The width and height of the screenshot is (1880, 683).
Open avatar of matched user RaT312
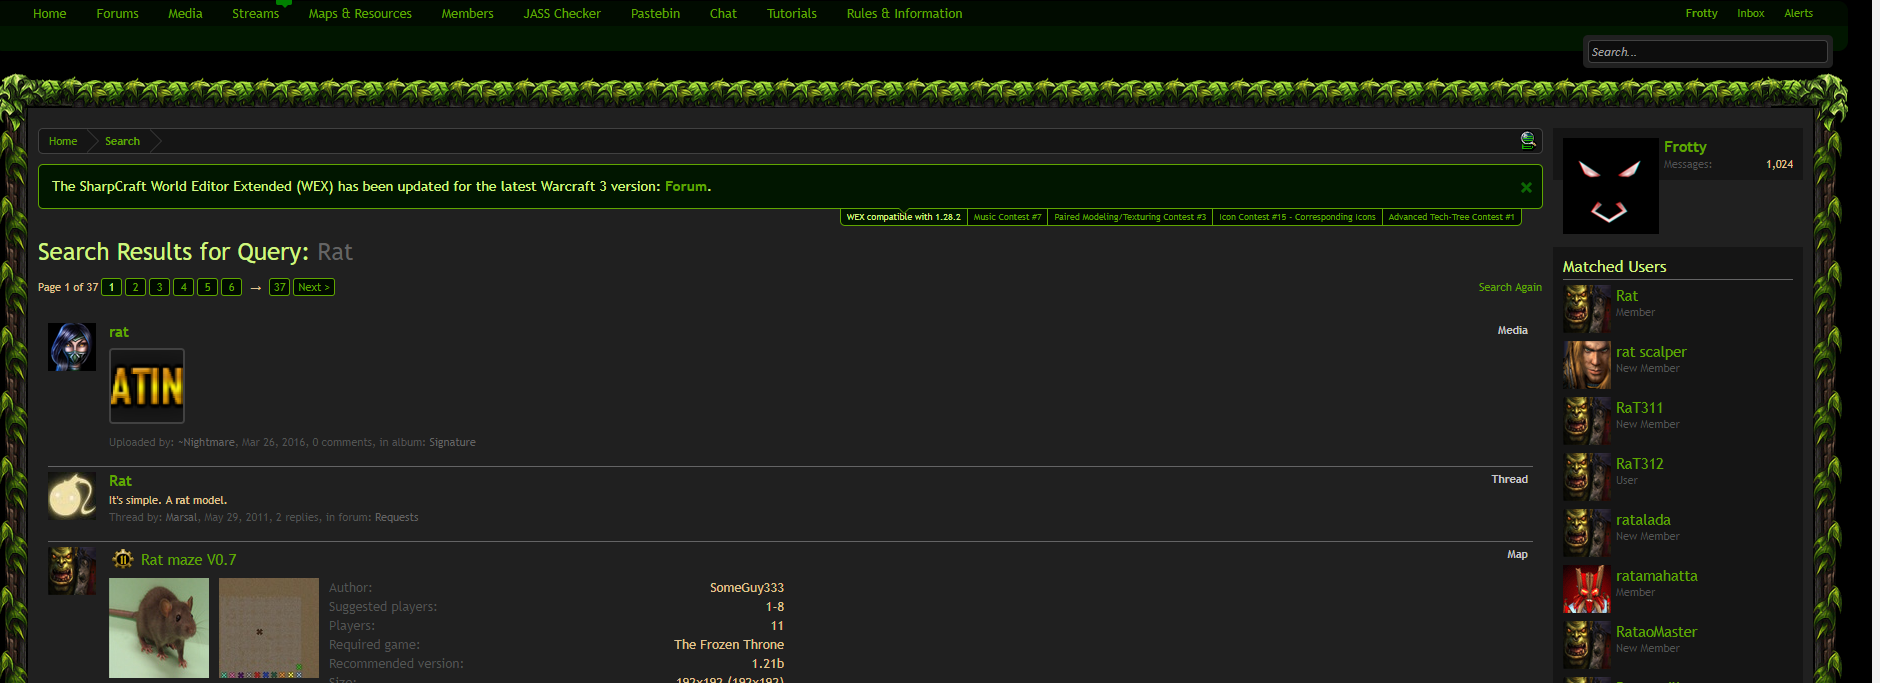1587,477
